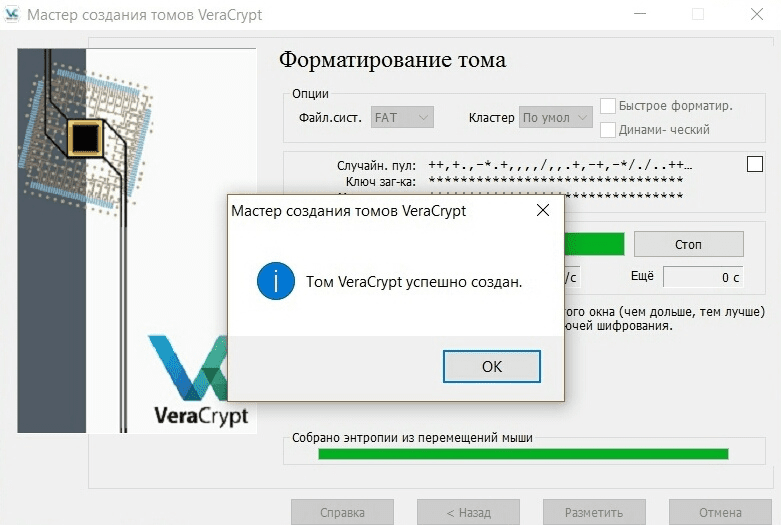The height and width of the screenshot is (525, 781).
Task: Click the 'Собрано энтропии из перемещений мыши' label
Action: [x=412, y=437]
